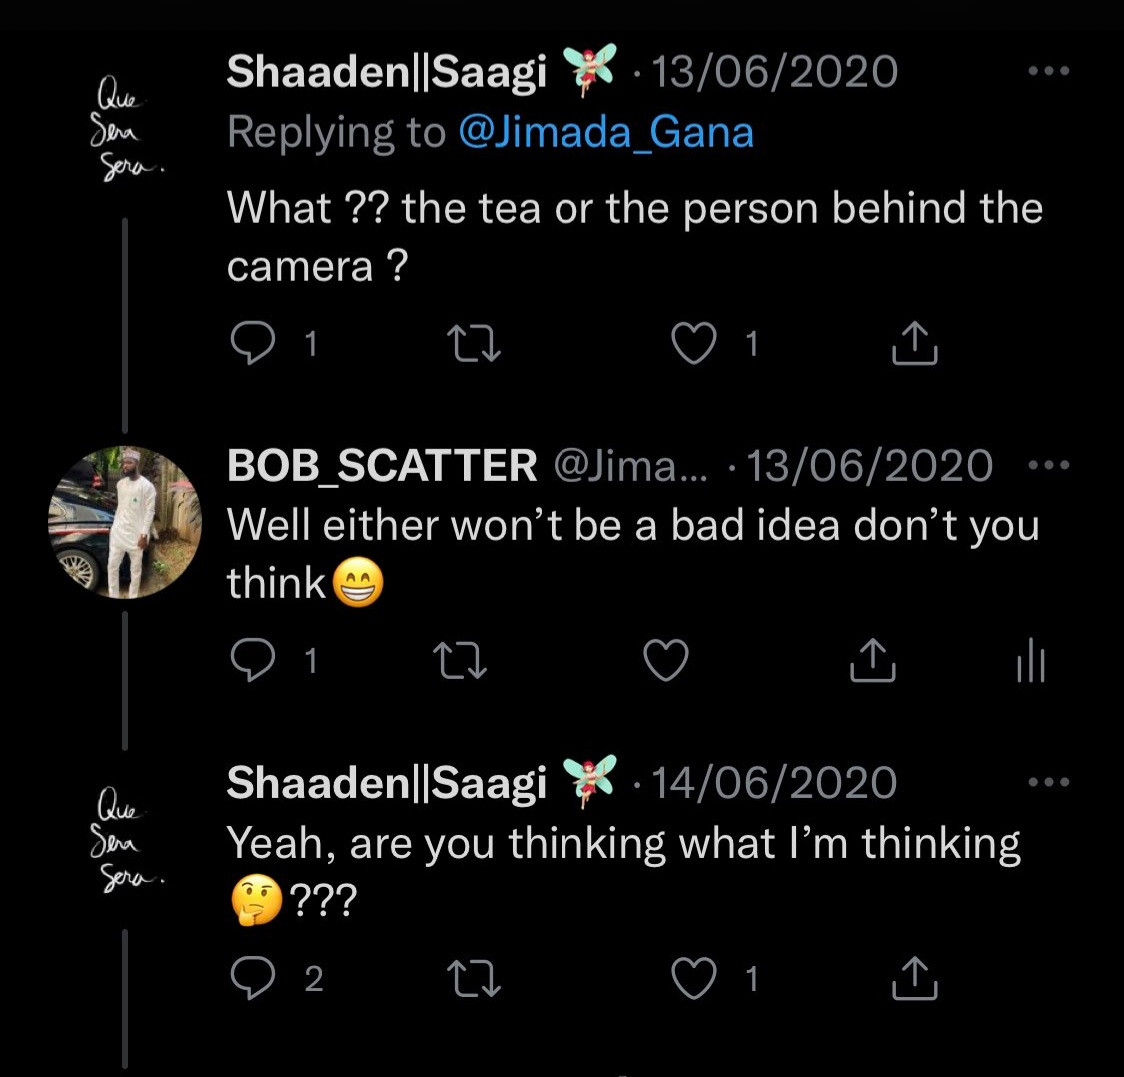Share the first tweet dated 13/06/2020
Screen dimensions: 1124x1077
(914, 344)
